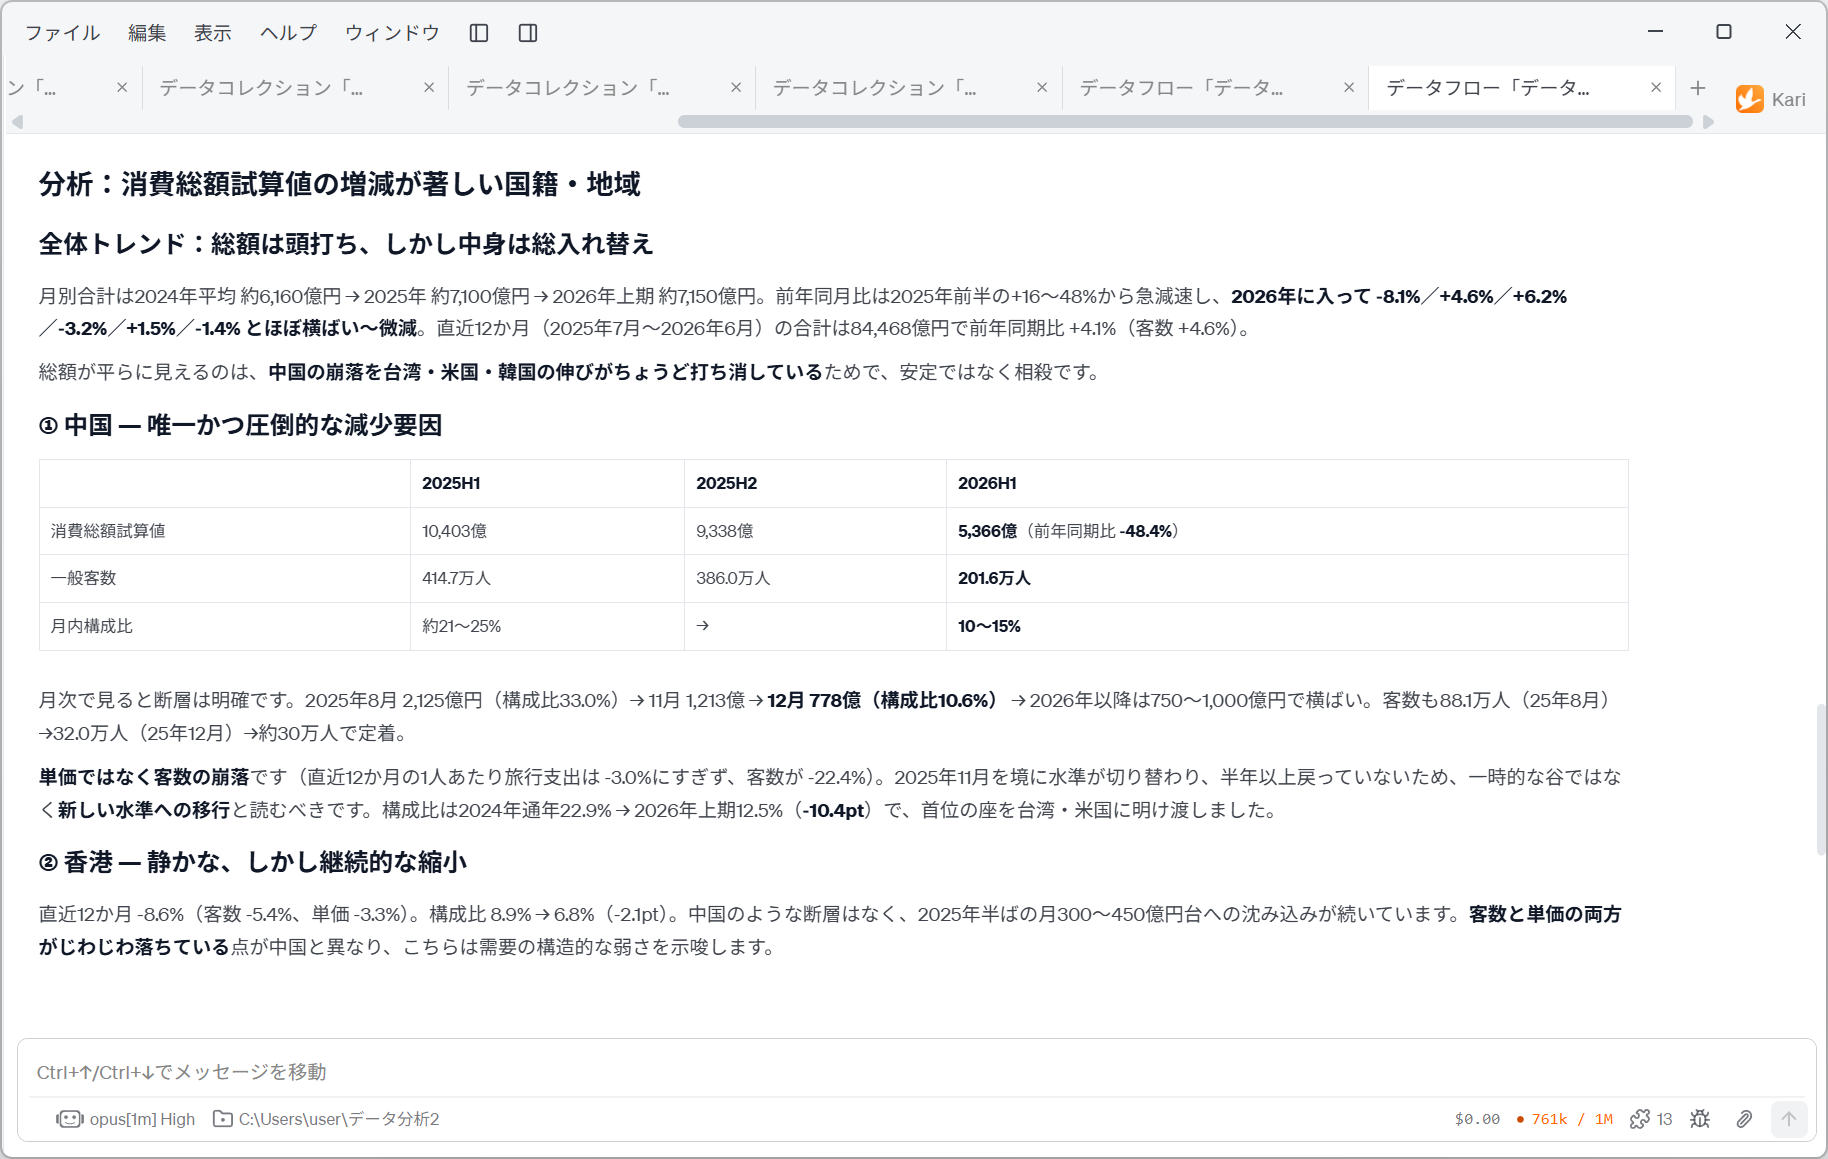Click the 761k / 1M token counter
The height and width of the screenshot is (1159, 1828).
point(1565,1119)
